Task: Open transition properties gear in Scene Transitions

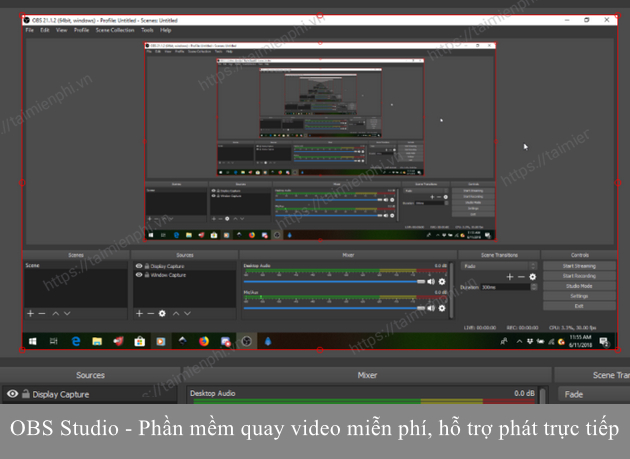Action: click(x=533, y=277)
